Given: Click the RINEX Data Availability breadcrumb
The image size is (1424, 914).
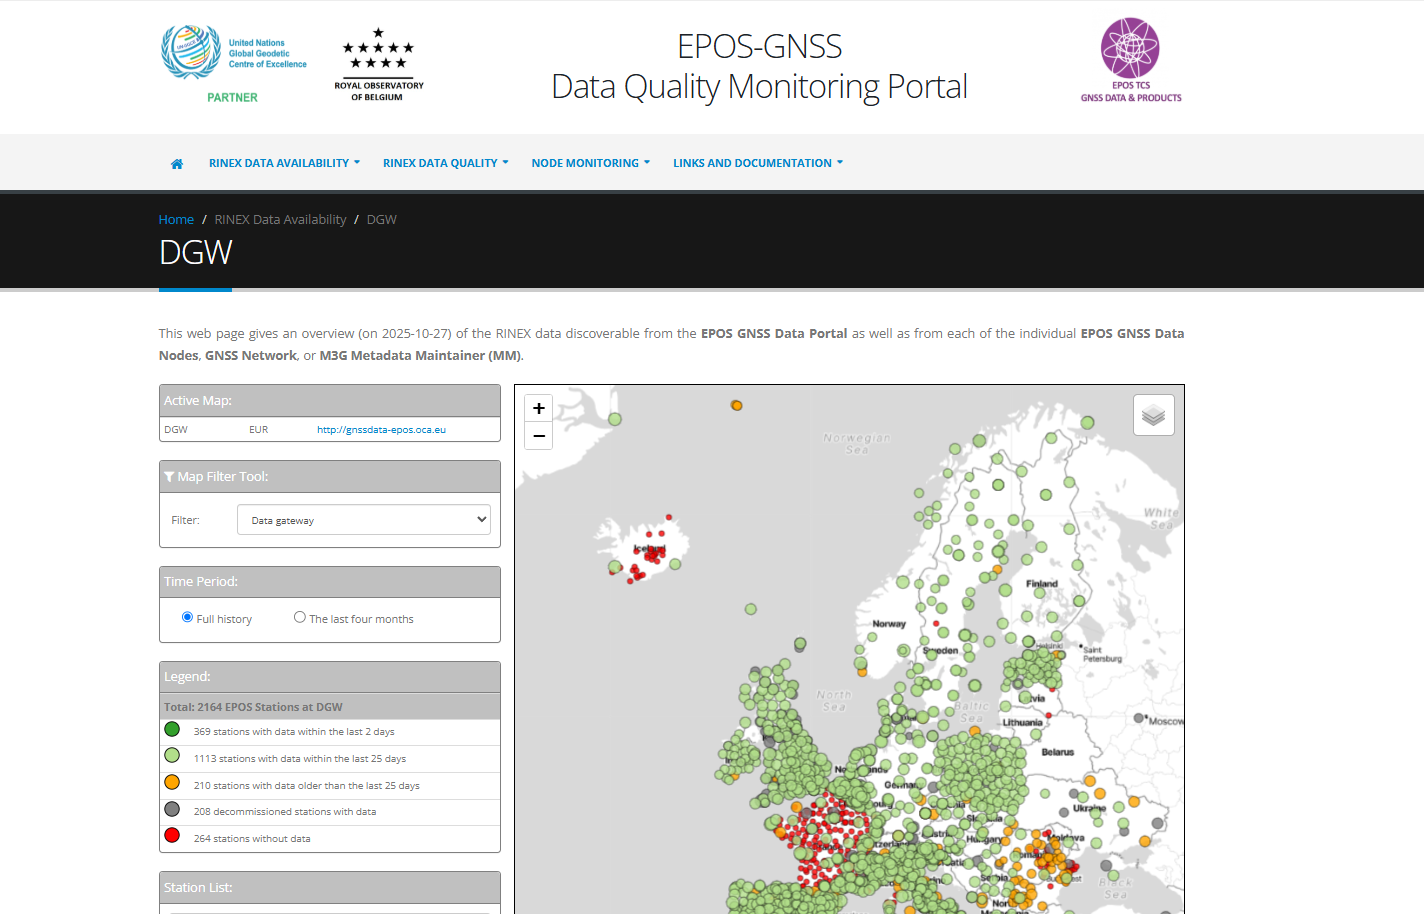Looking at the screenshot, I should coord(280,219).
